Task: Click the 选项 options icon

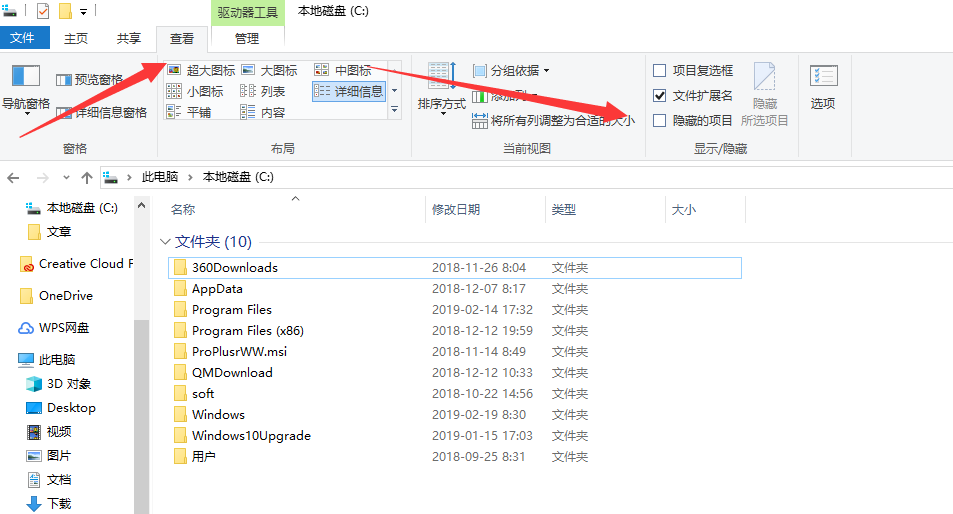Action: click(823, 77)
